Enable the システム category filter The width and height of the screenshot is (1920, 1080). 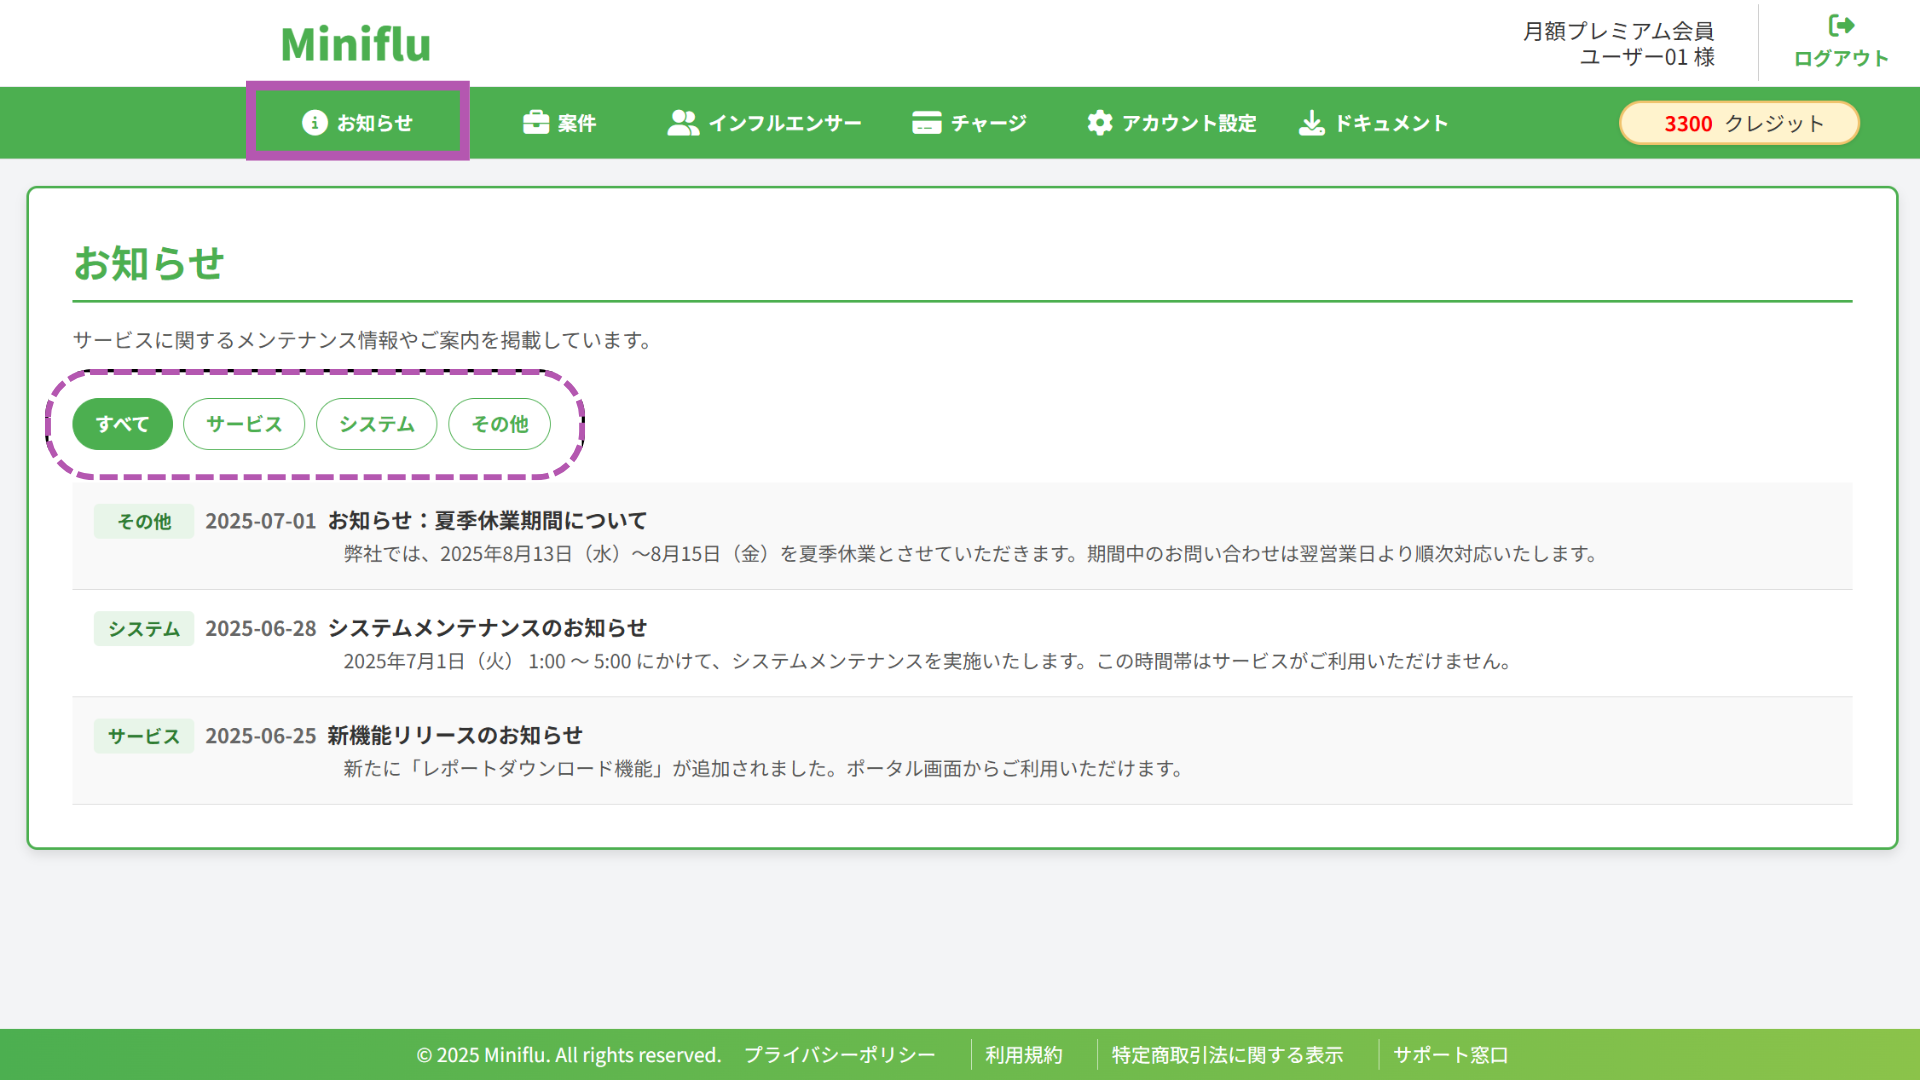[x=376, y=424]
